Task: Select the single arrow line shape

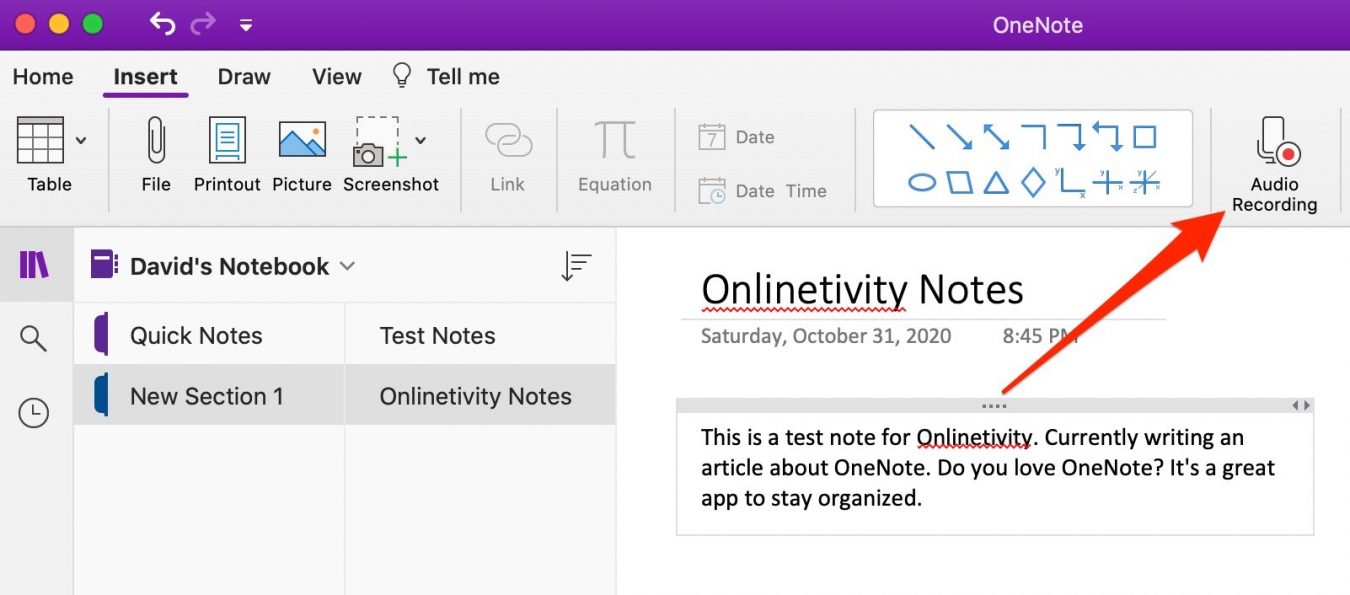Action: coord(958,137)
